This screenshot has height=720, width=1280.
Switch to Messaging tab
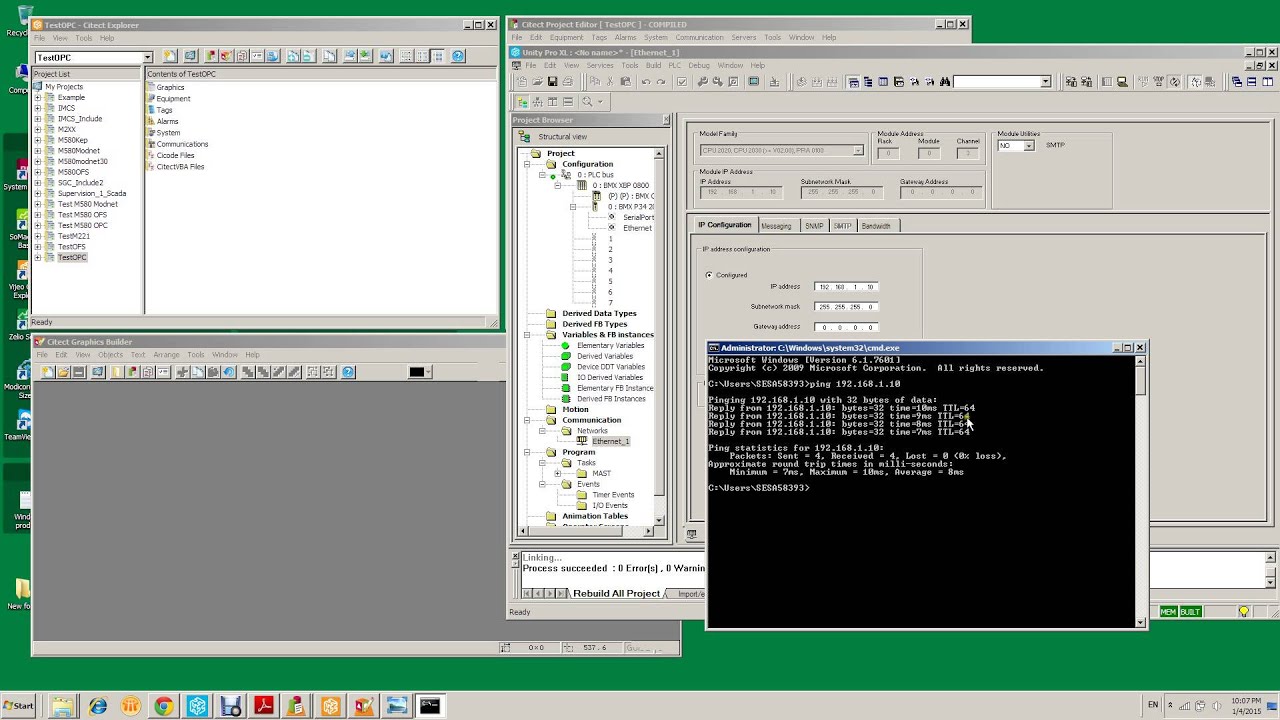coord(776,226)
